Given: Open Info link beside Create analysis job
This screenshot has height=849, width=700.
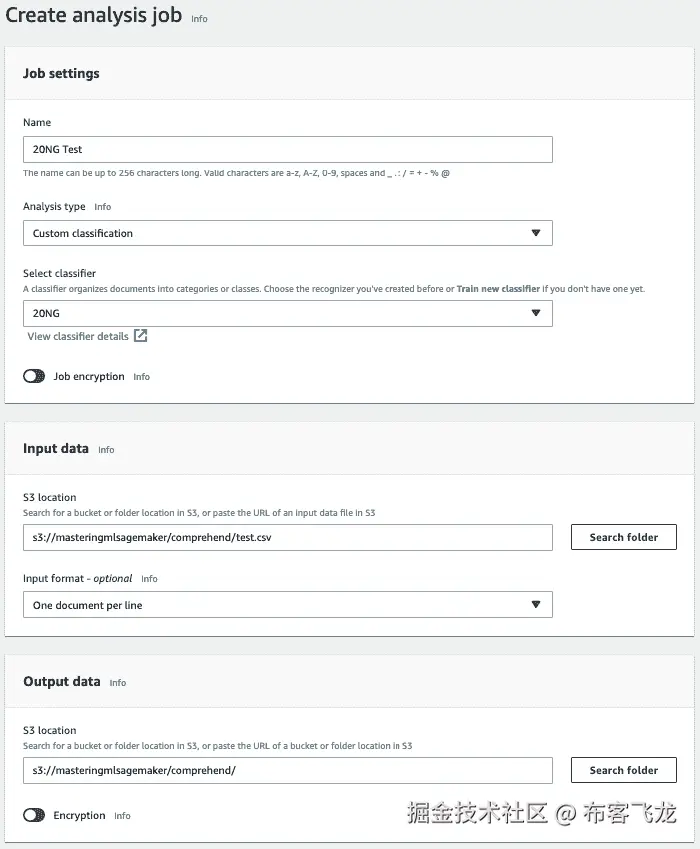Looking at the screenshot, I should pyautogui.click(x=200, y=19).
